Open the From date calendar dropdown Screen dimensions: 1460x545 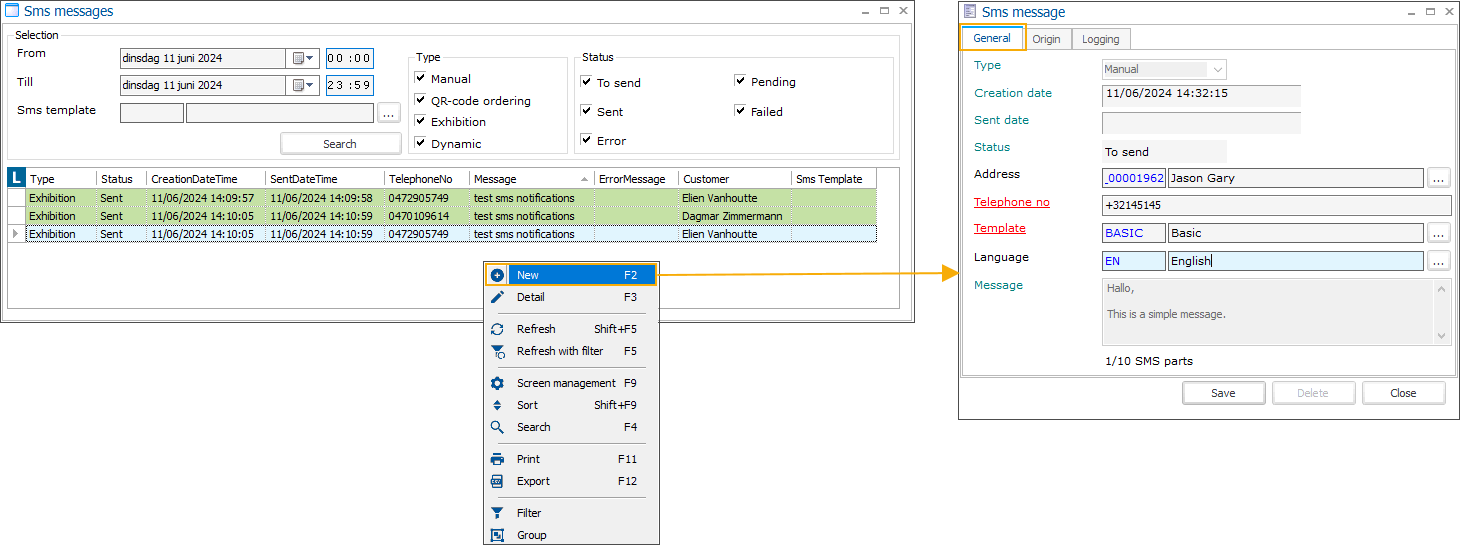303,58
